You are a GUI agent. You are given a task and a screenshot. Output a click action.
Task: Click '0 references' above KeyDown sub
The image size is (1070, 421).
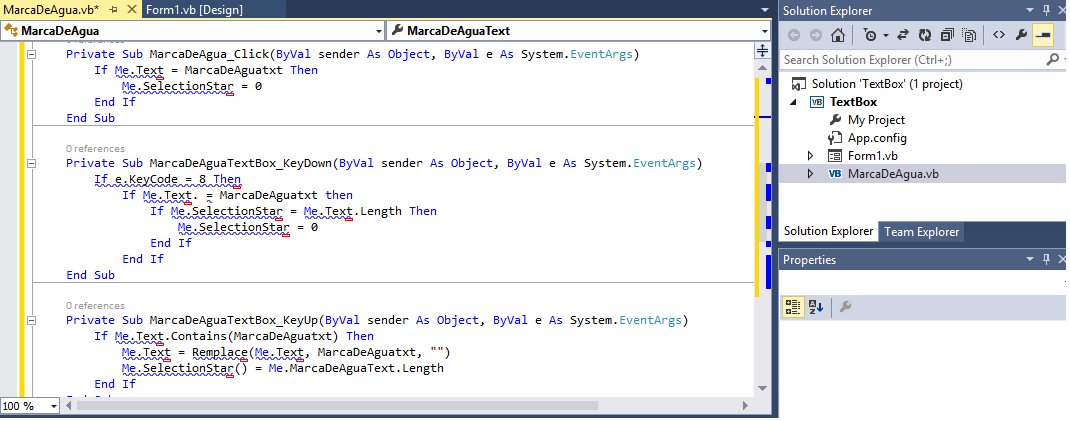click(x=96, y=149)
